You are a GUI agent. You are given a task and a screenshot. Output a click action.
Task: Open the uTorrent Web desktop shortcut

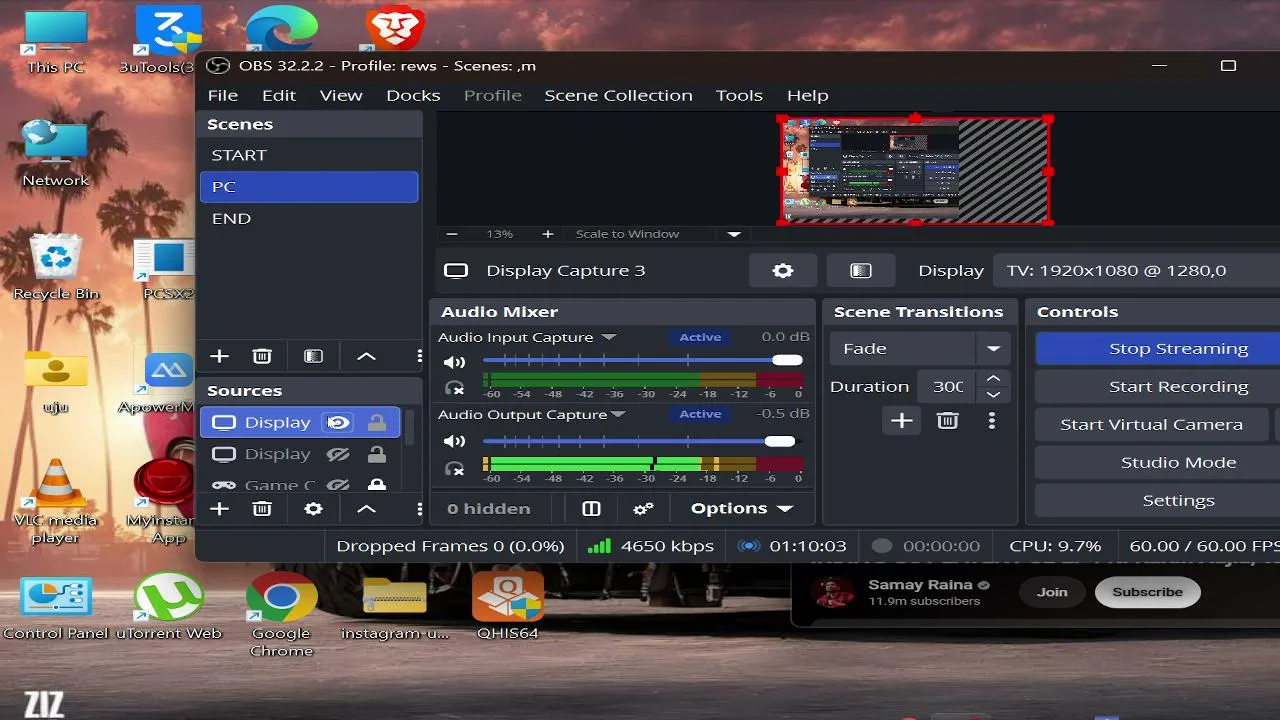click(x=168, y=605)
